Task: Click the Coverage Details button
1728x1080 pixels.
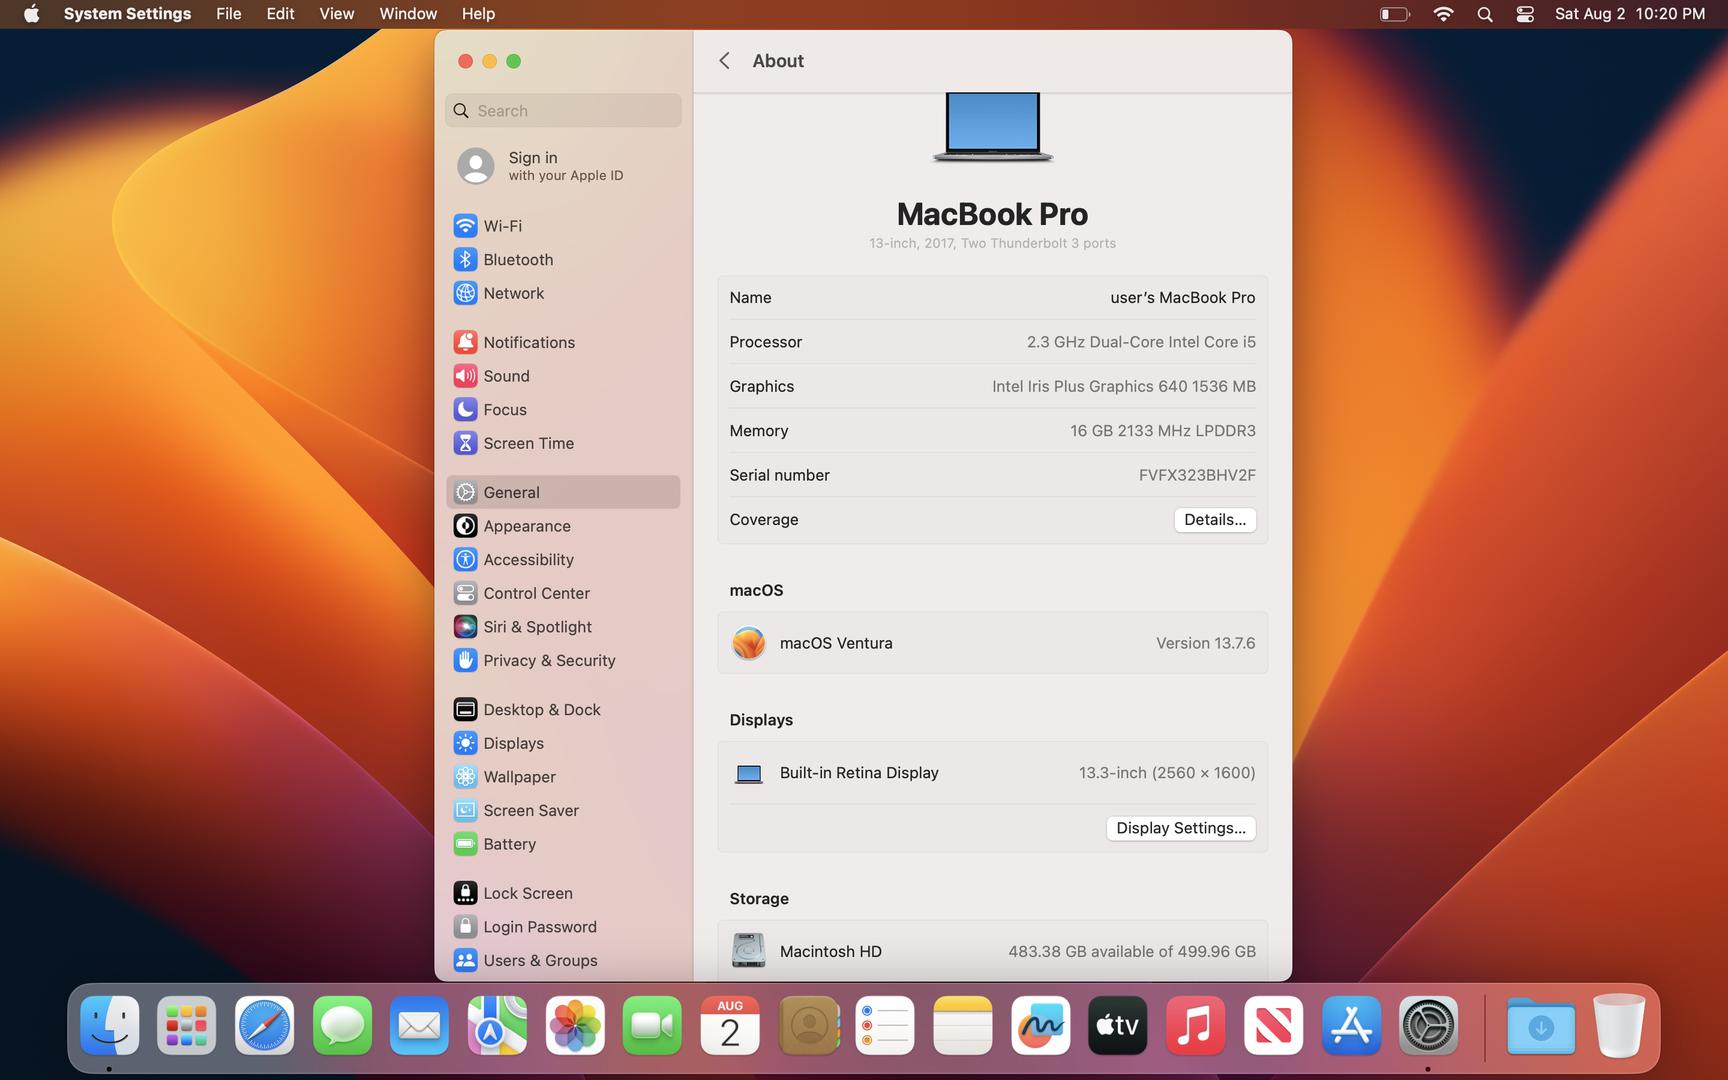Action: pyautogui.click(x=1215, y=520)
